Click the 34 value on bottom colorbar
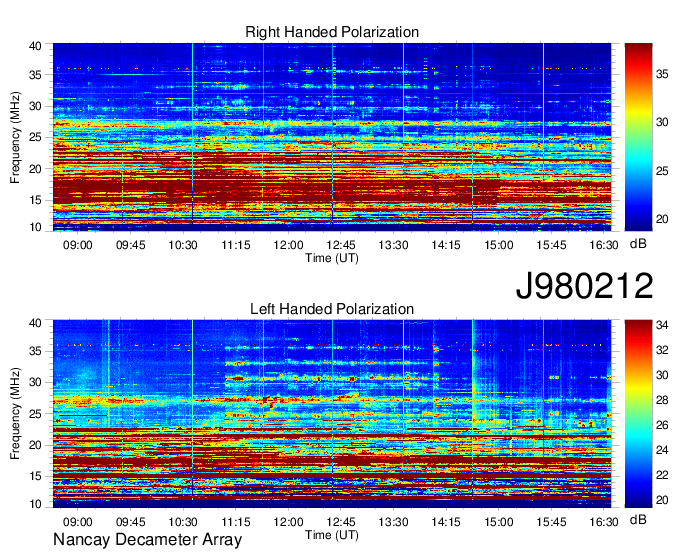 (x=662, y=325)
